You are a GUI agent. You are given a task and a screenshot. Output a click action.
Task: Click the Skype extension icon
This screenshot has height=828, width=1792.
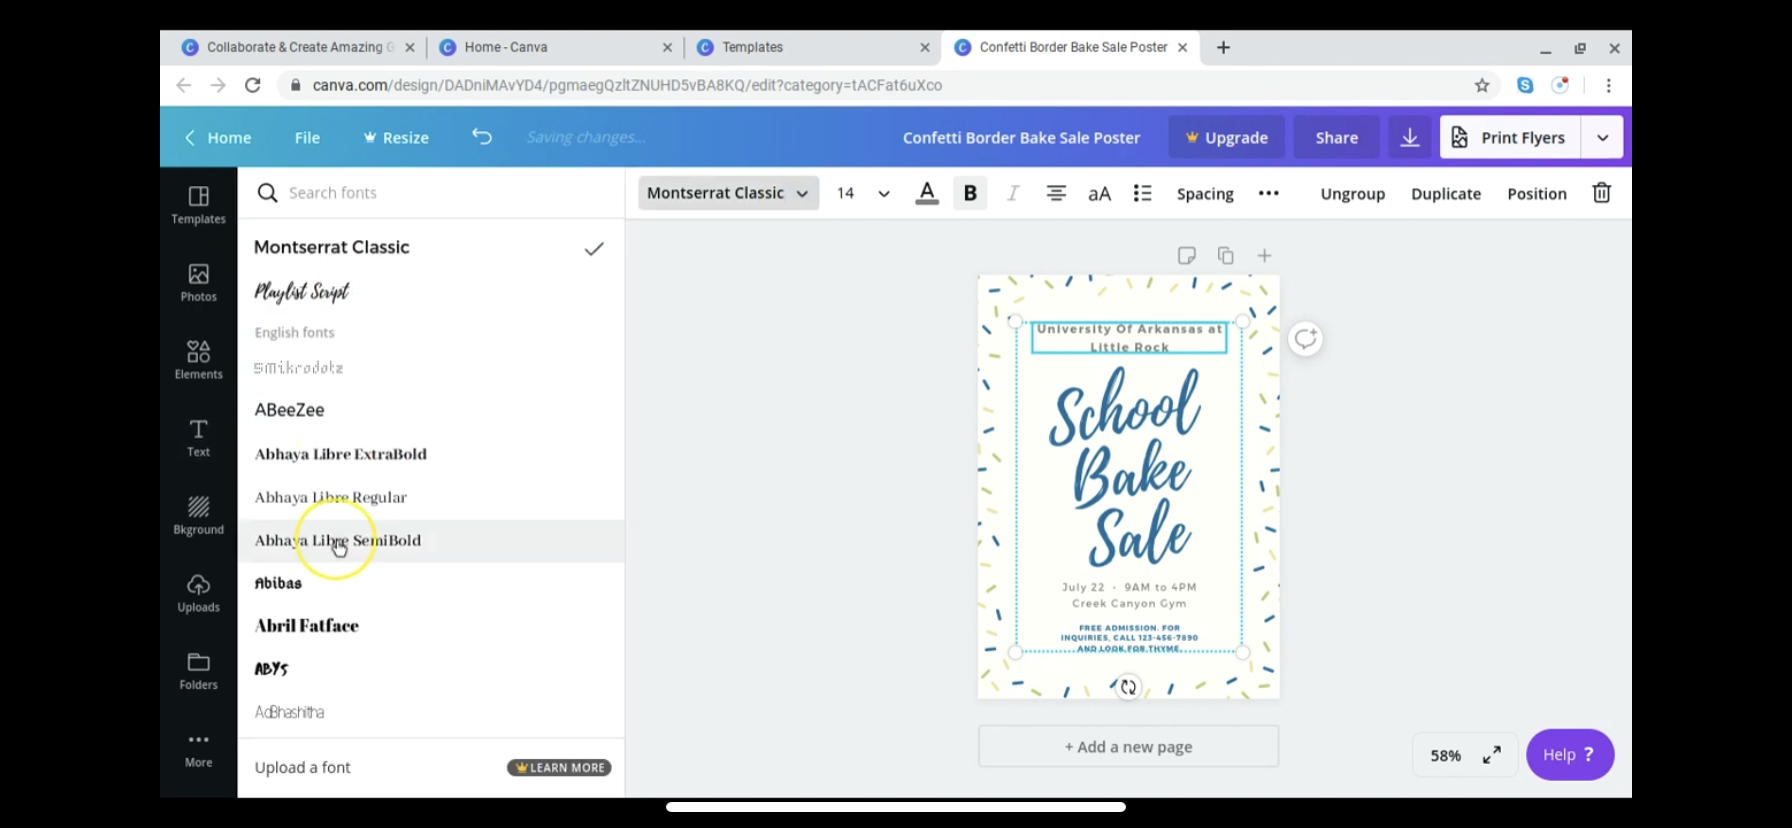tap(1525, 85)
